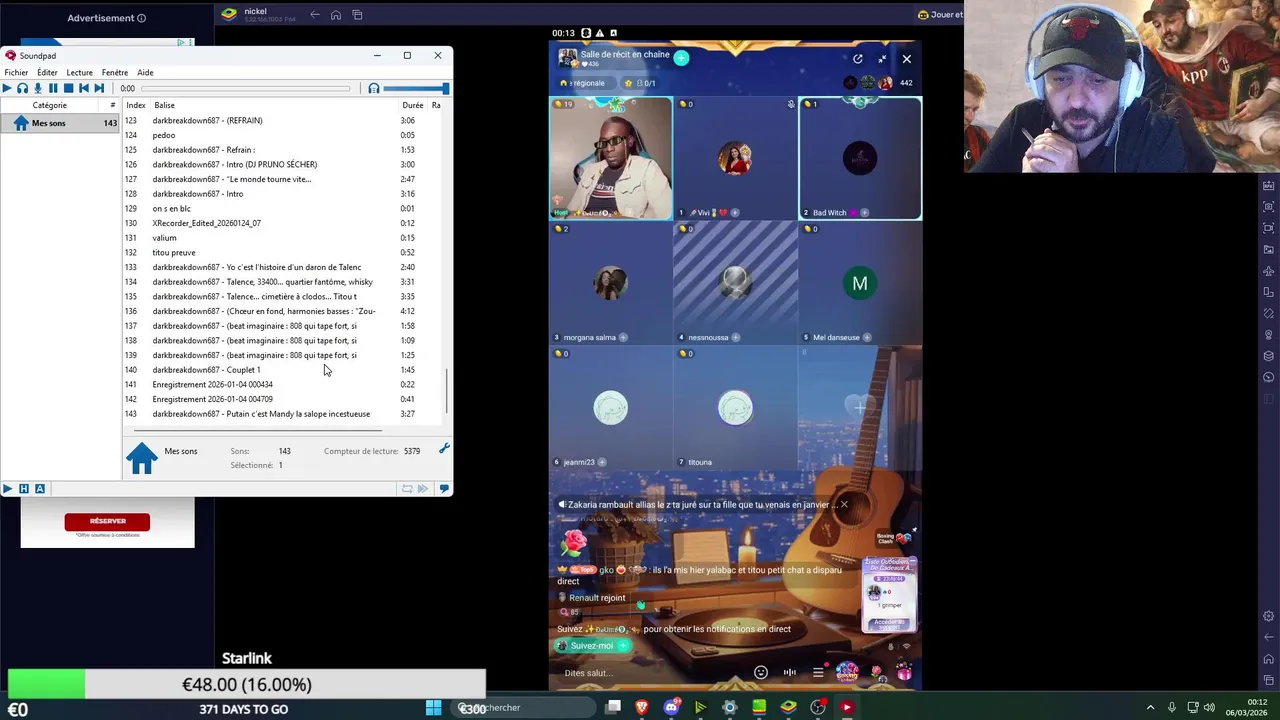1280x720 pixels.
Task: Click Soundpad status bar speech bubble icon
Action: pyautogui.click(x=444, y=489)
